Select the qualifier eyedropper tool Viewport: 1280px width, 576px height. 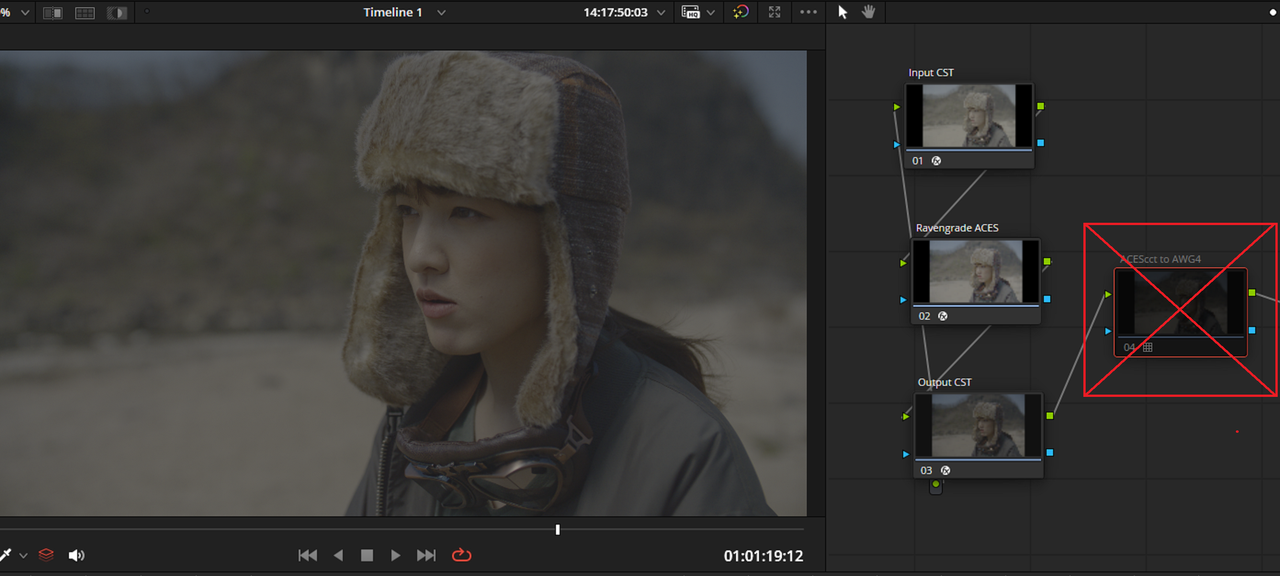point(6,555)
